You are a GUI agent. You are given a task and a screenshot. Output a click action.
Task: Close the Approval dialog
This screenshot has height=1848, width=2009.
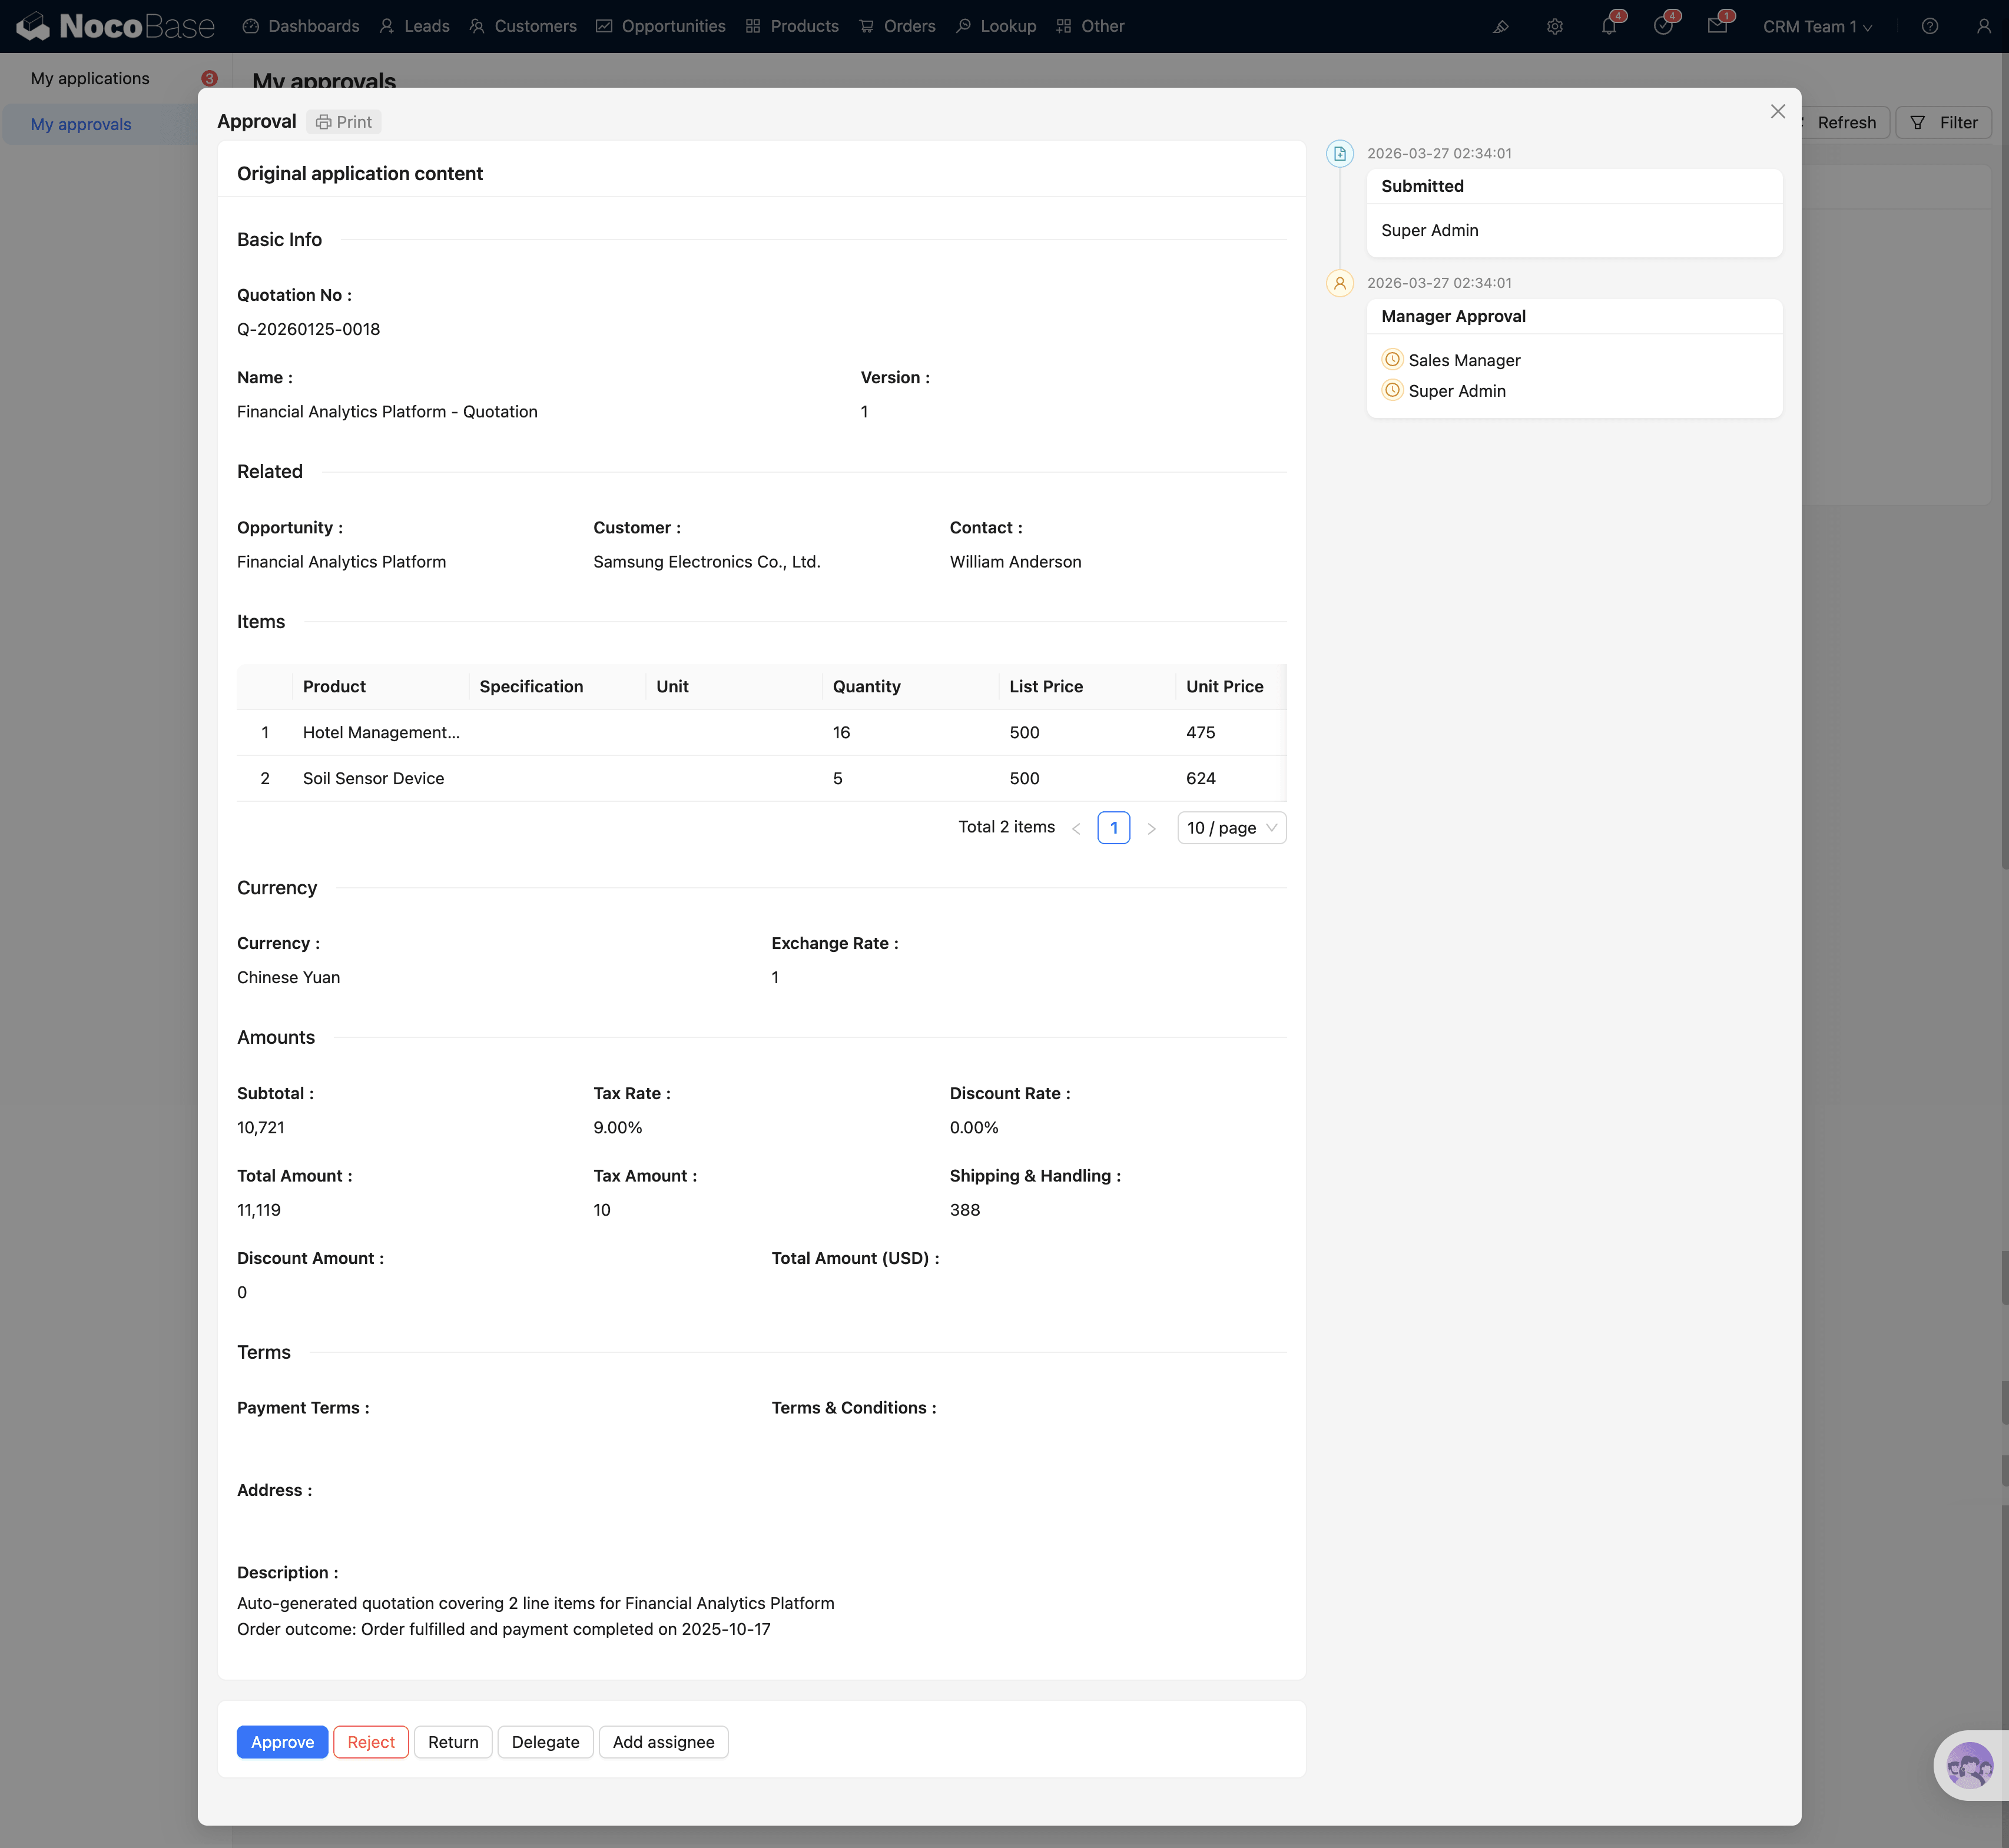(x=1777, y=112)
